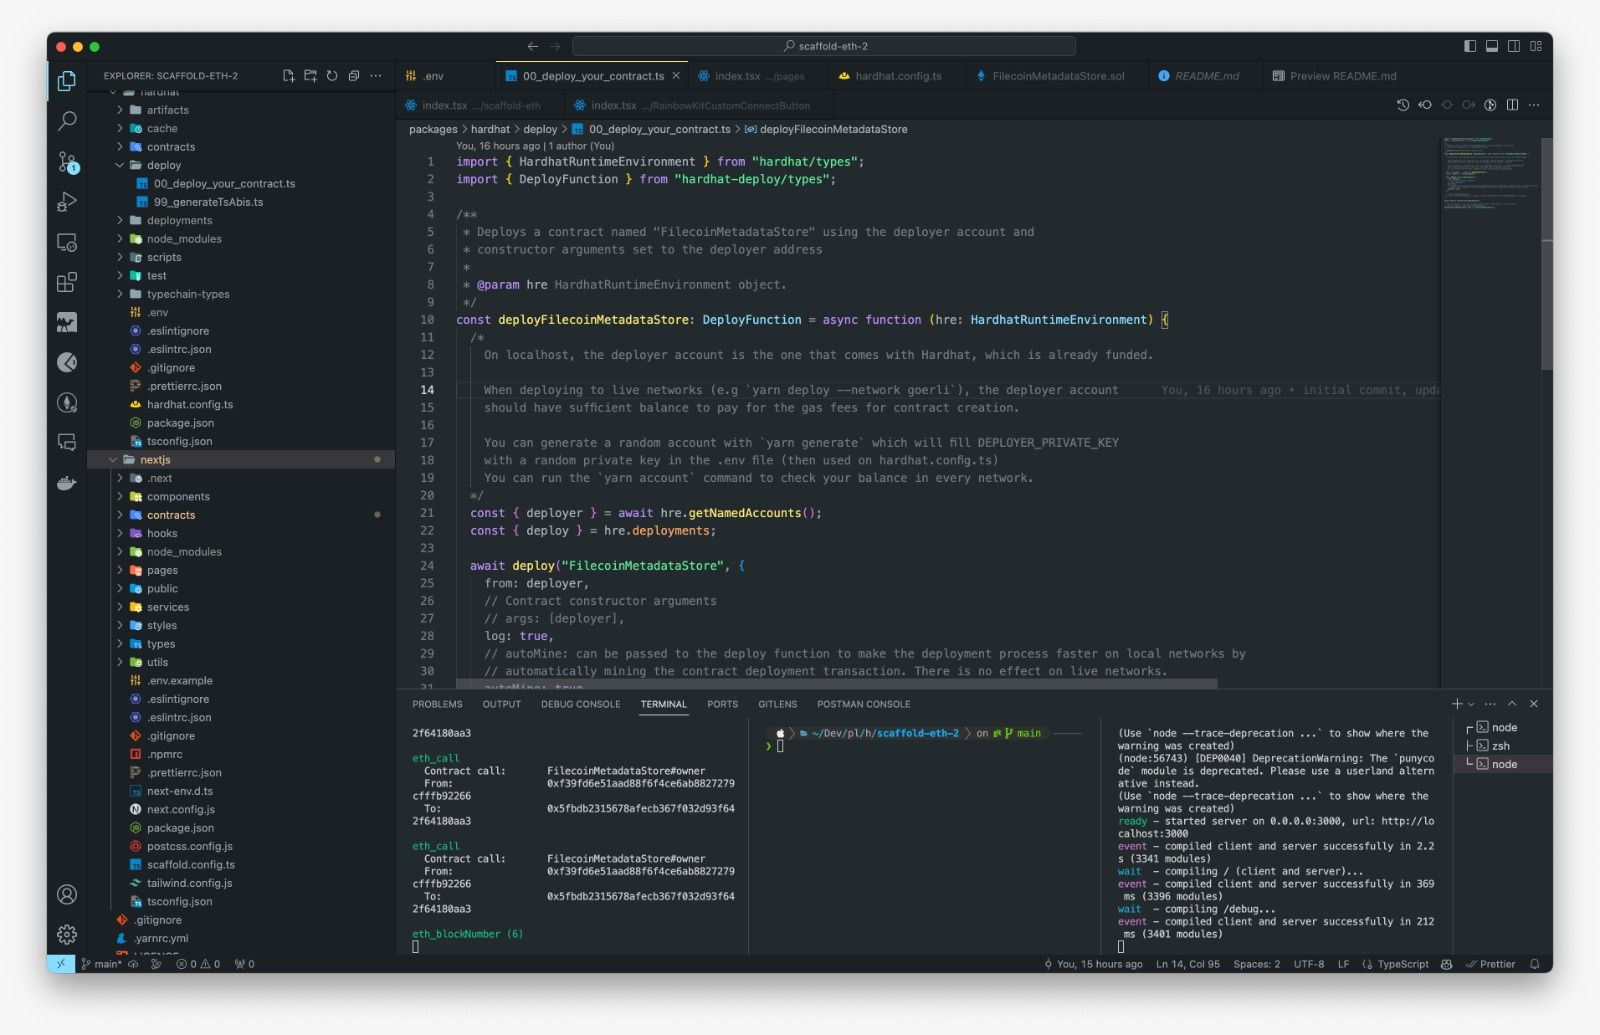Maximize the terminal panel with chevron up
Screen dimensions: 1600x1035
click(x=1512, y=704)
